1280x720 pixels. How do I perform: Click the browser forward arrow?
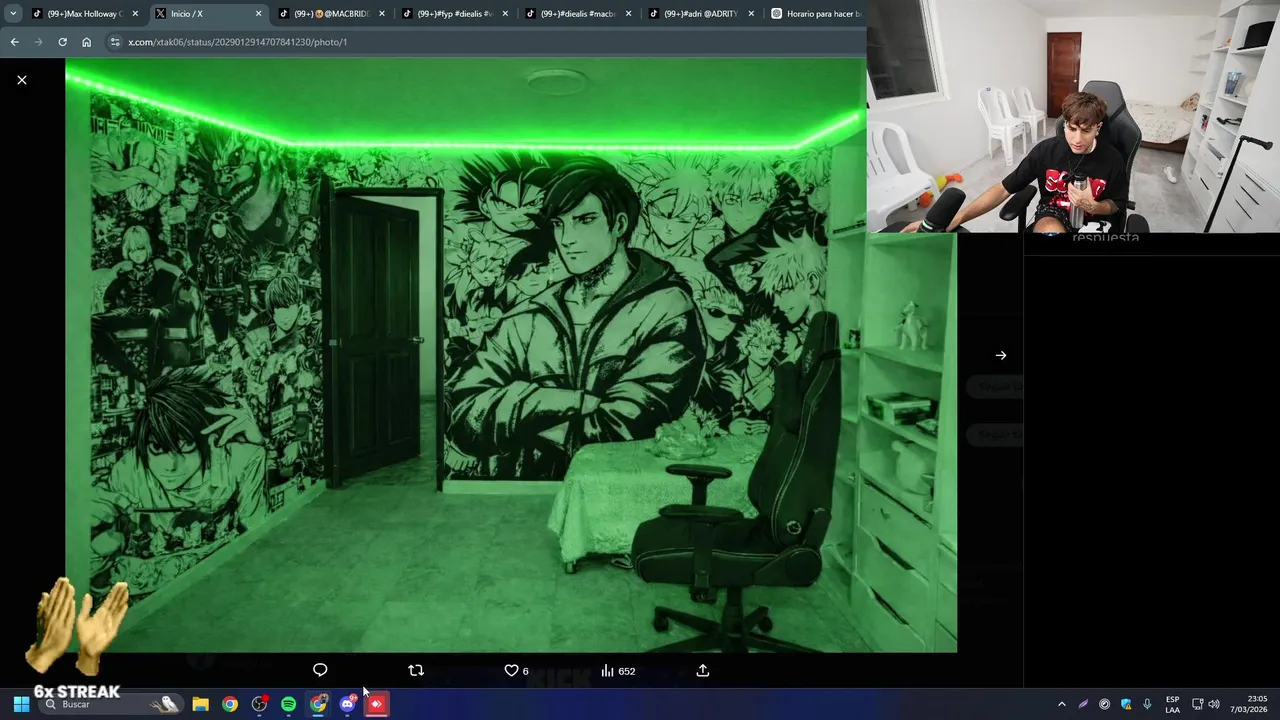click(38, 42)
